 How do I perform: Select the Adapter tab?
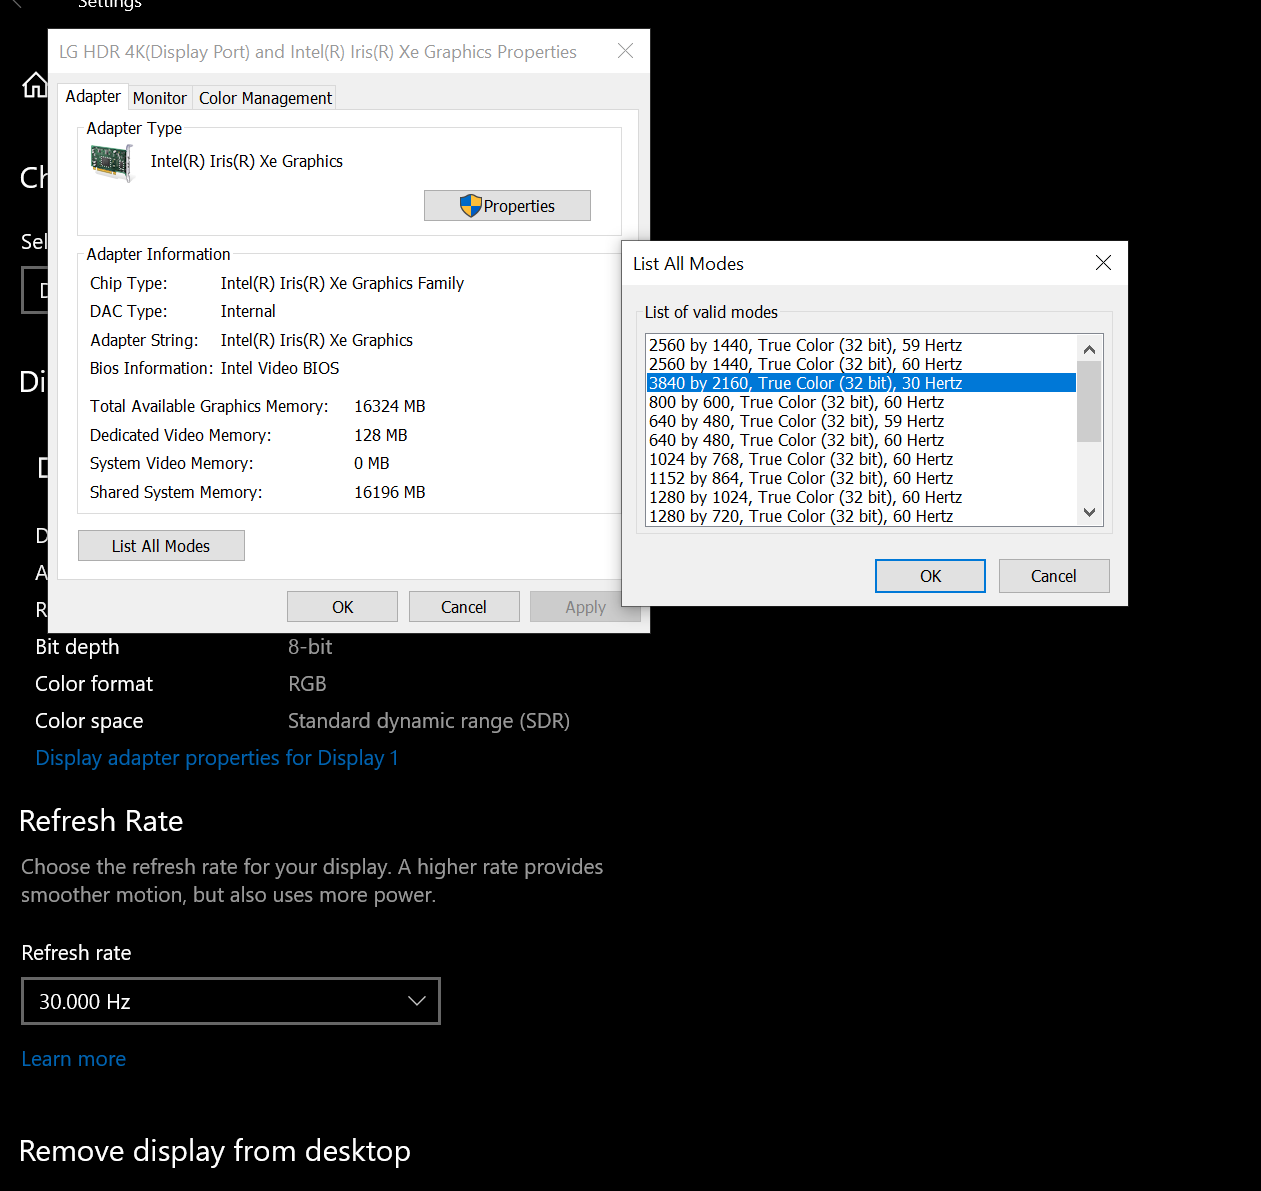coord(93,97)
